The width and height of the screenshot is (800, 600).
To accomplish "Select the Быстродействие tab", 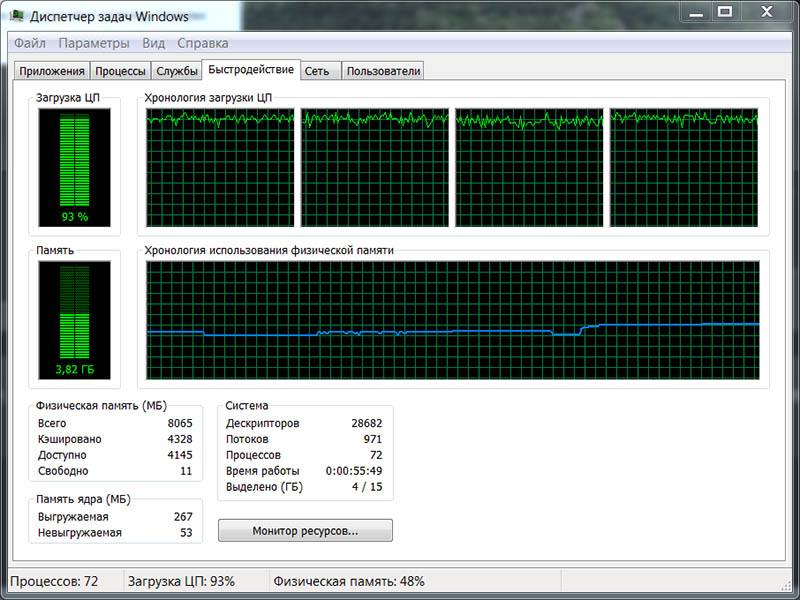I will [250, 70].
